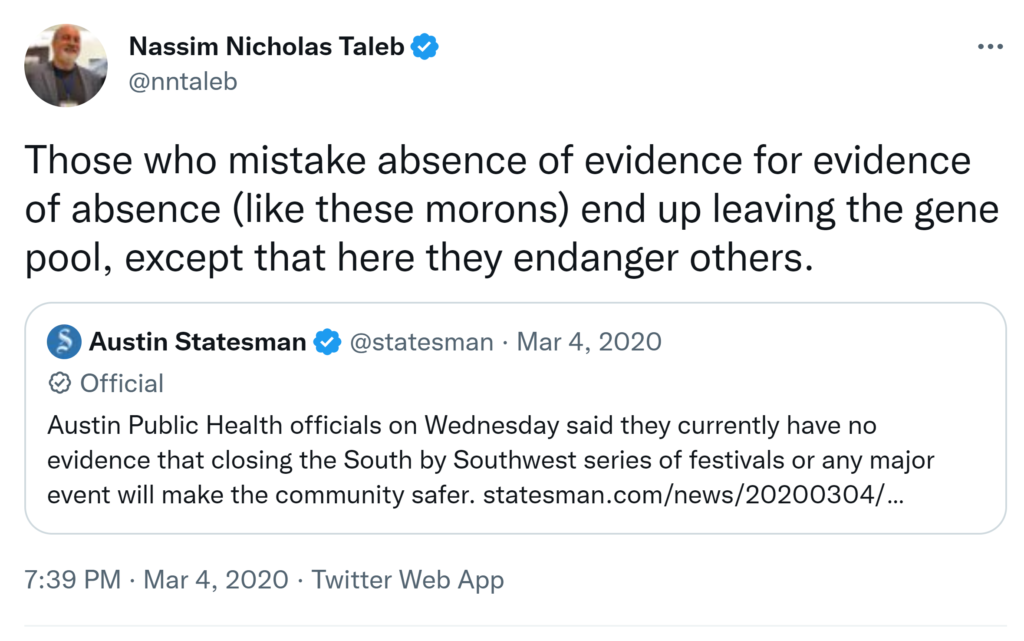
Task: Click Nassim Nicholas Taleb's profile photo
Action: point(65,66)
